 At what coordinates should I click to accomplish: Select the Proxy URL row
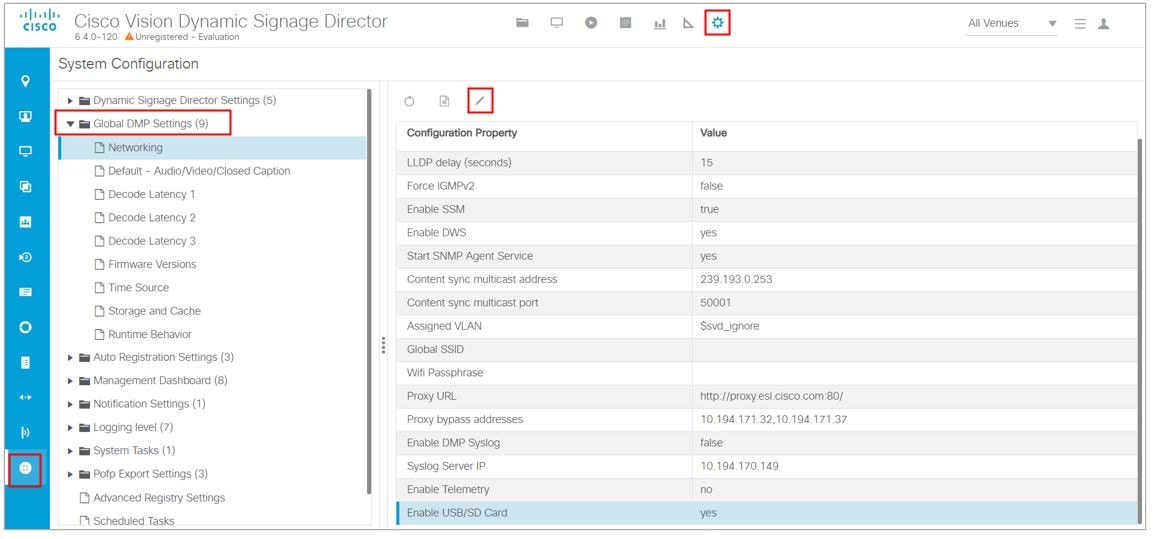point(767,396)
